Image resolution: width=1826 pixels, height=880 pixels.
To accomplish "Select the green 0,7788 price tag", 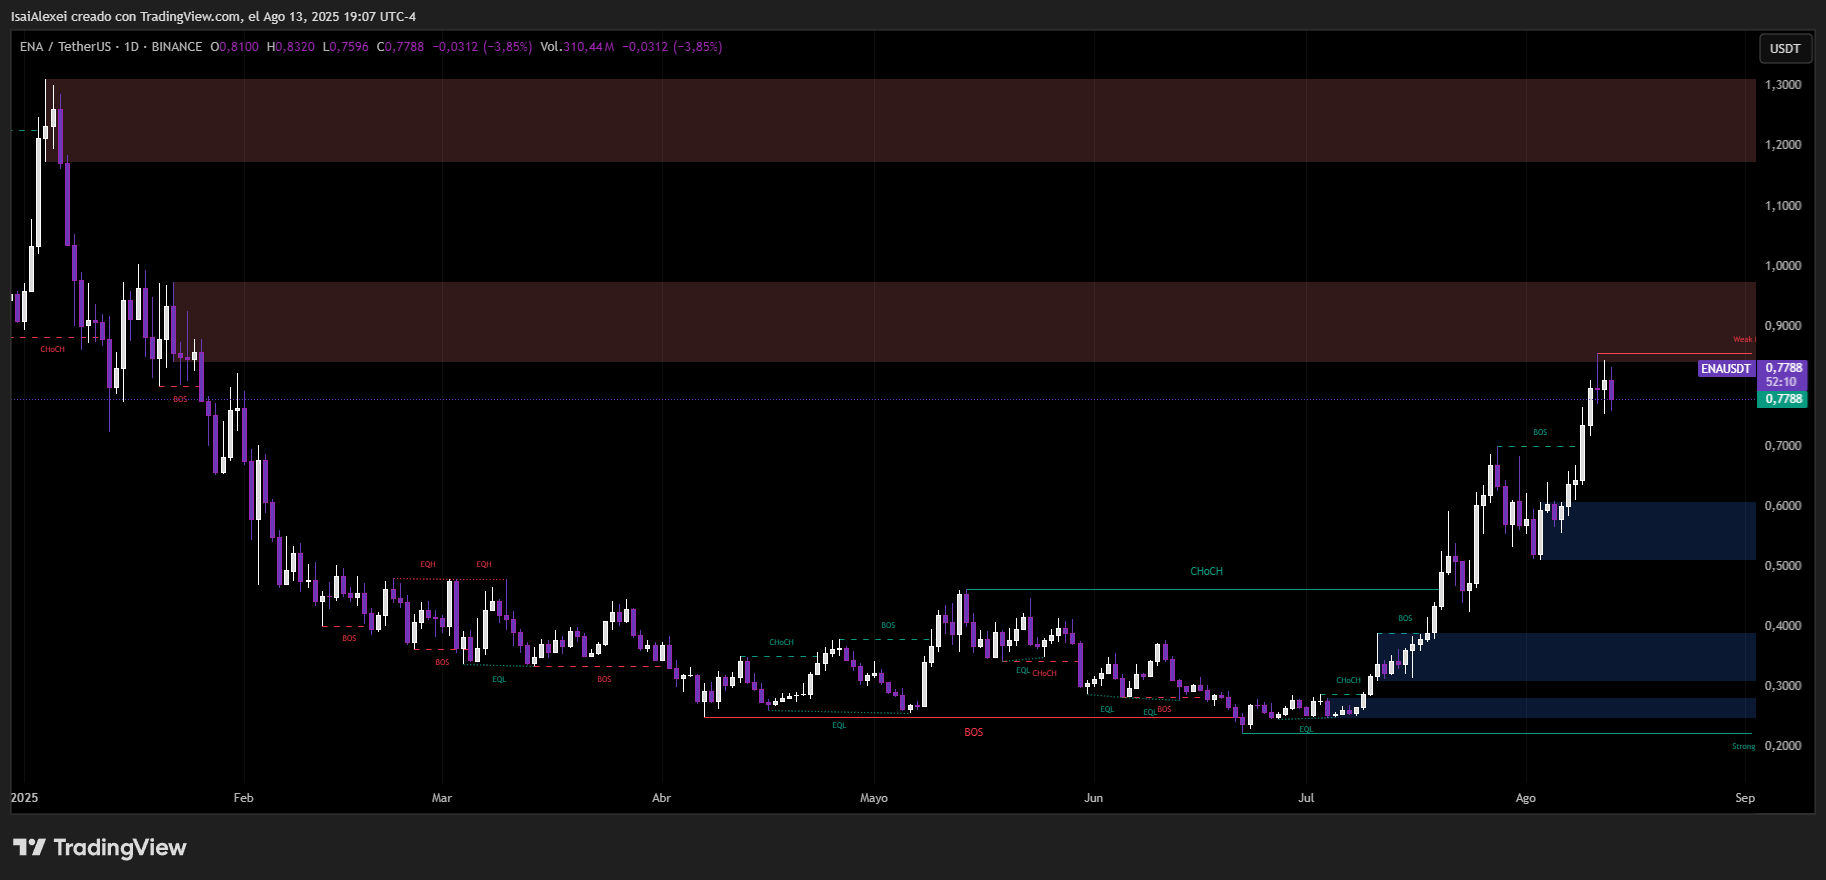I will [x=1782, y=399].
